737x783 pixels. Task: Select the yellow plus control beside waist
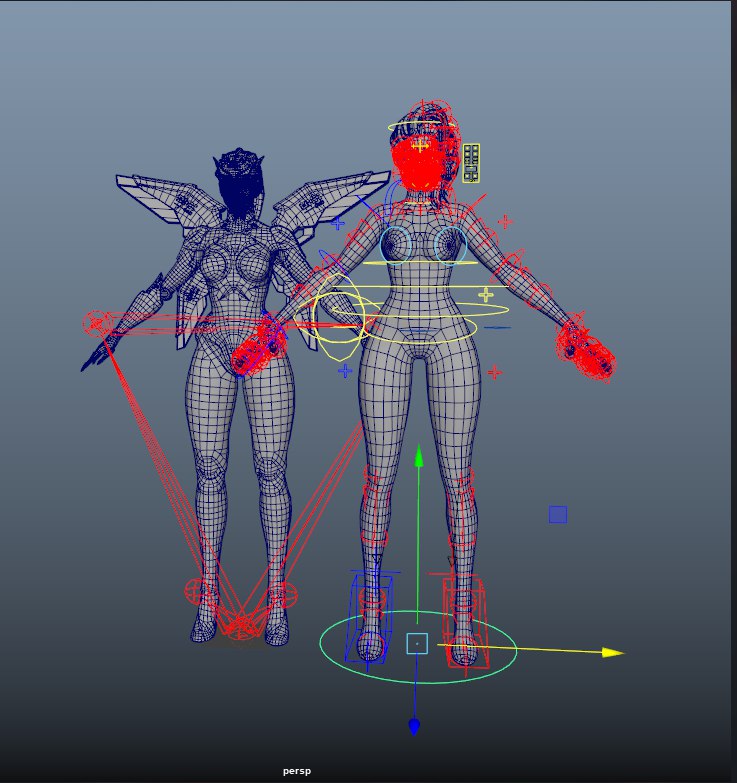click(486, 295)
